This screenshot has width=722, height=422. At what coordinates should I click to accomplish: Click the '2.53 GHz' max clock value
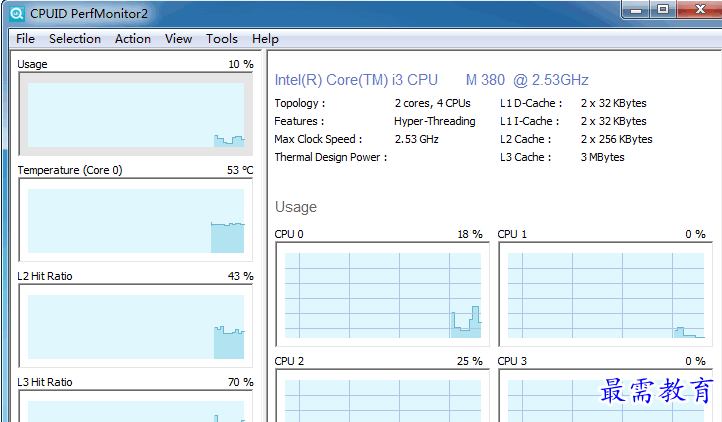[x=417, y=139]
